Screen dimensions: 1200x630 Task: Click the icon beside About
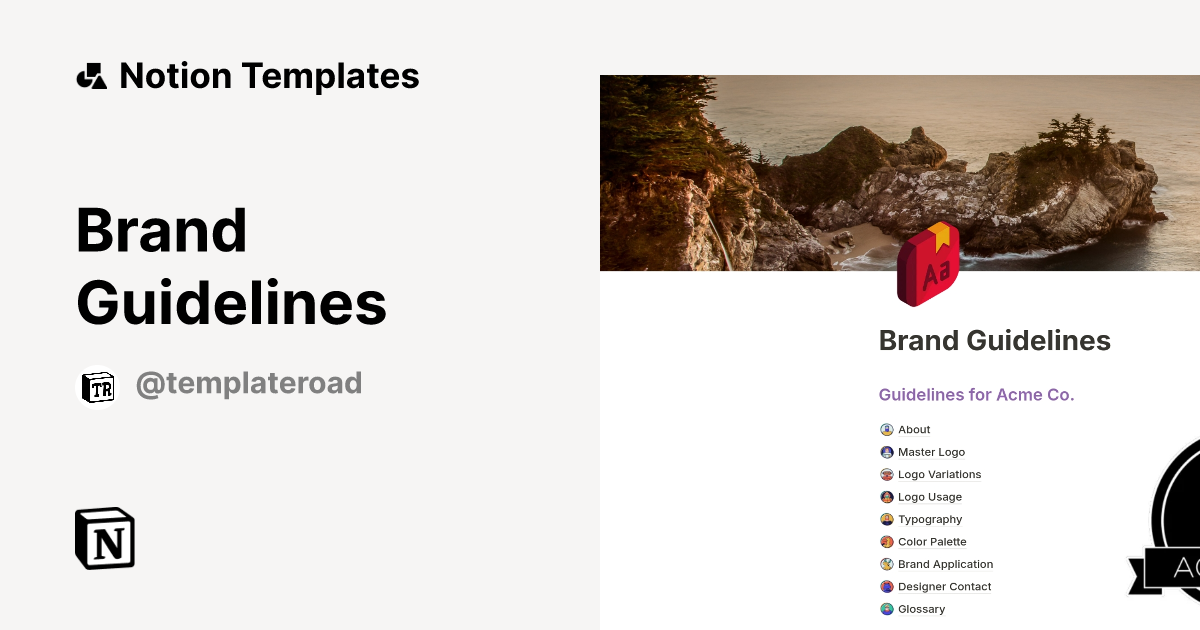pyautogui.click(x=886, y=430)
